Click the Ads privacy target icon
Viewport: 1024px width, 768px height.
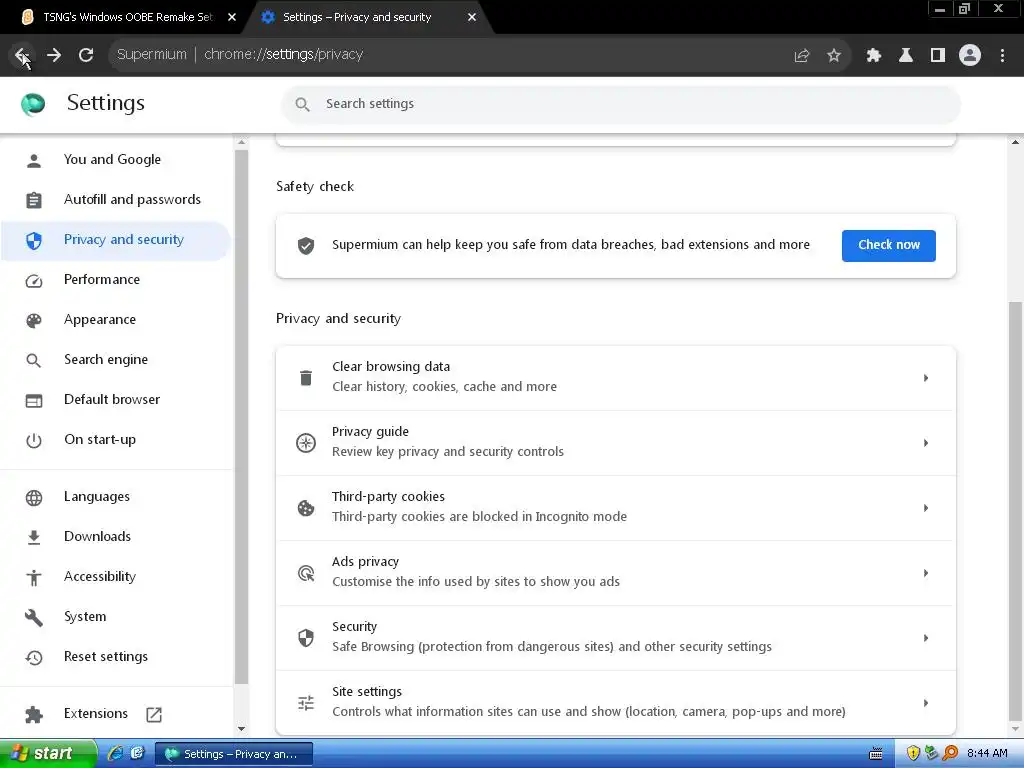[x=306, y=573]
